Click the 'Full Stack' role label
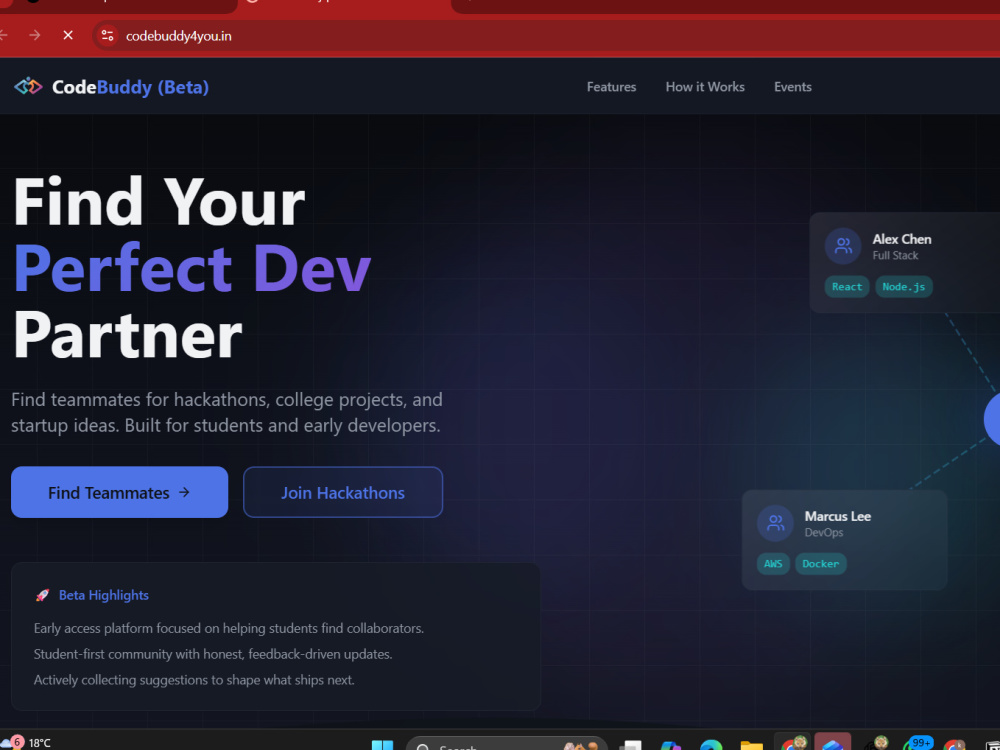The width and height of the screenshot is (1000, 750). click(895, 256)
